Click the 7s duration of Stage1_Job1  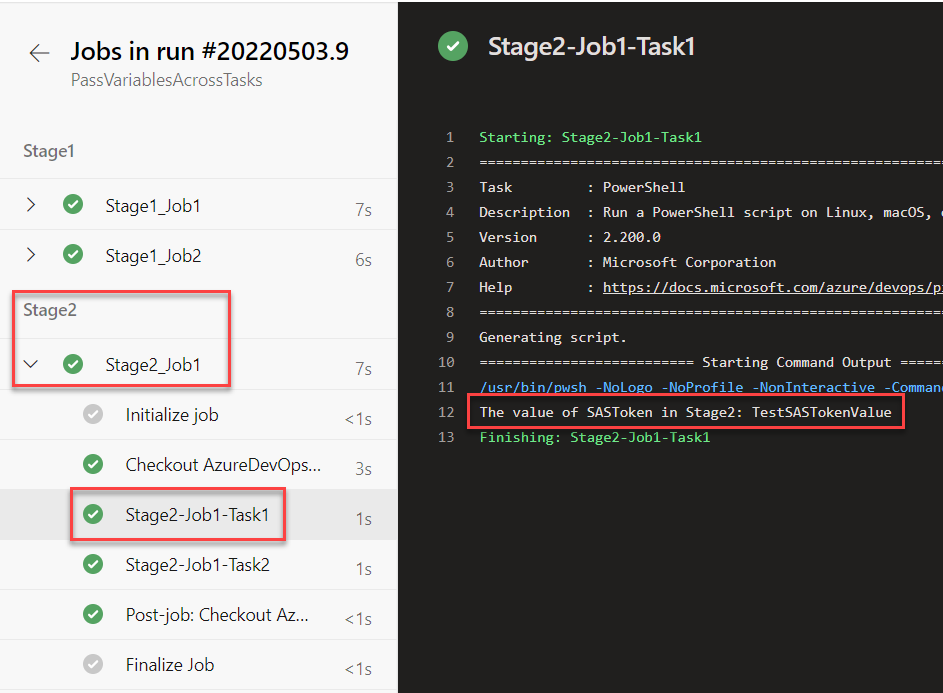click(x=363, y=209)
